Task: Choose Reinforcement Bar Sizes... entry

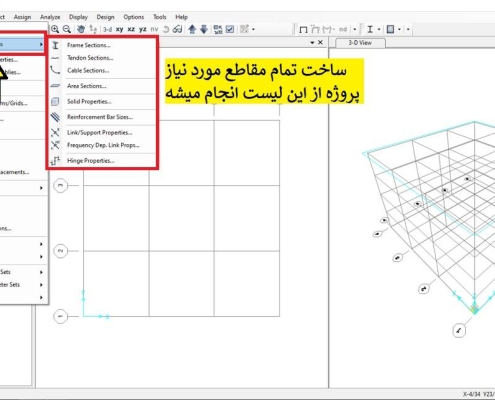Action: point(102,117)
